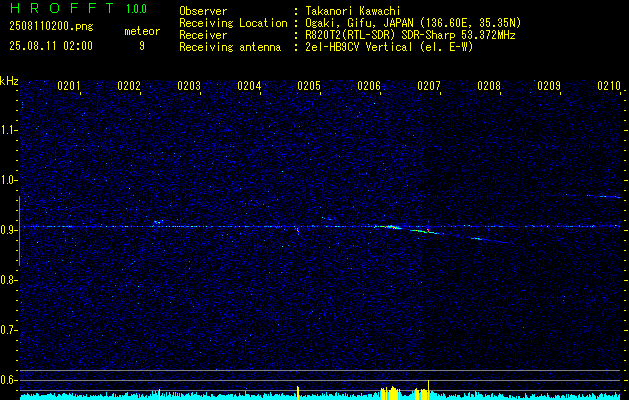Click the bright meteor echo after 0206
This screenshot has height=400, width=629.
tap(388, 227)
